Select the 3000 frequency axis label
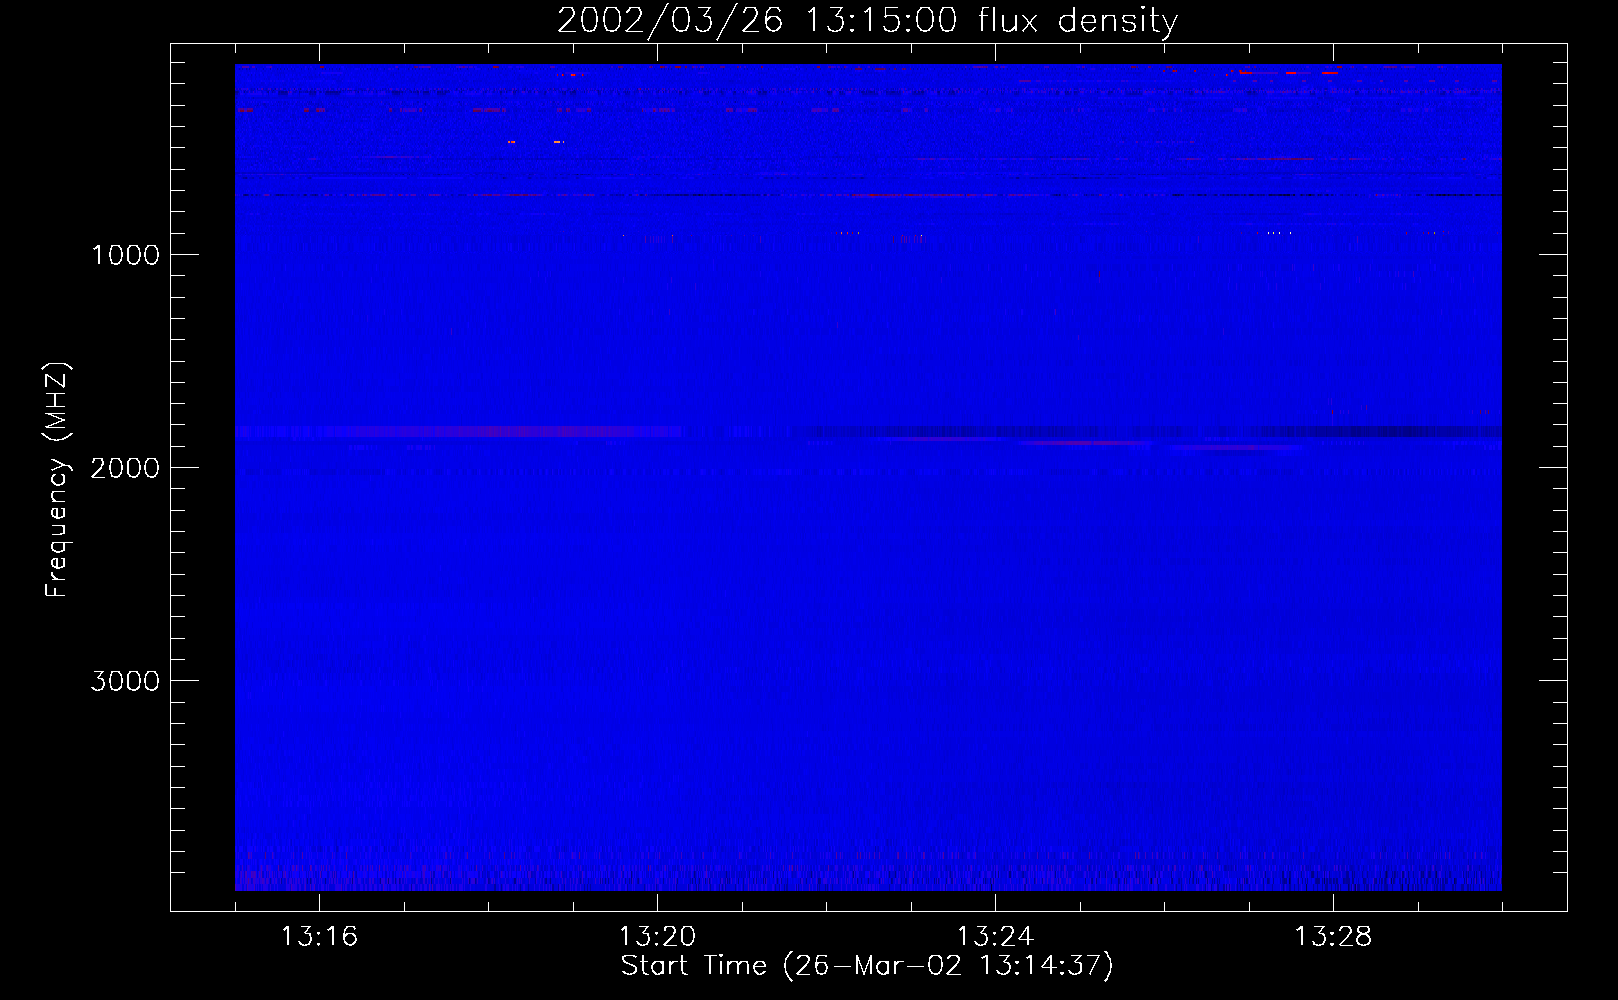 (125, 681)
